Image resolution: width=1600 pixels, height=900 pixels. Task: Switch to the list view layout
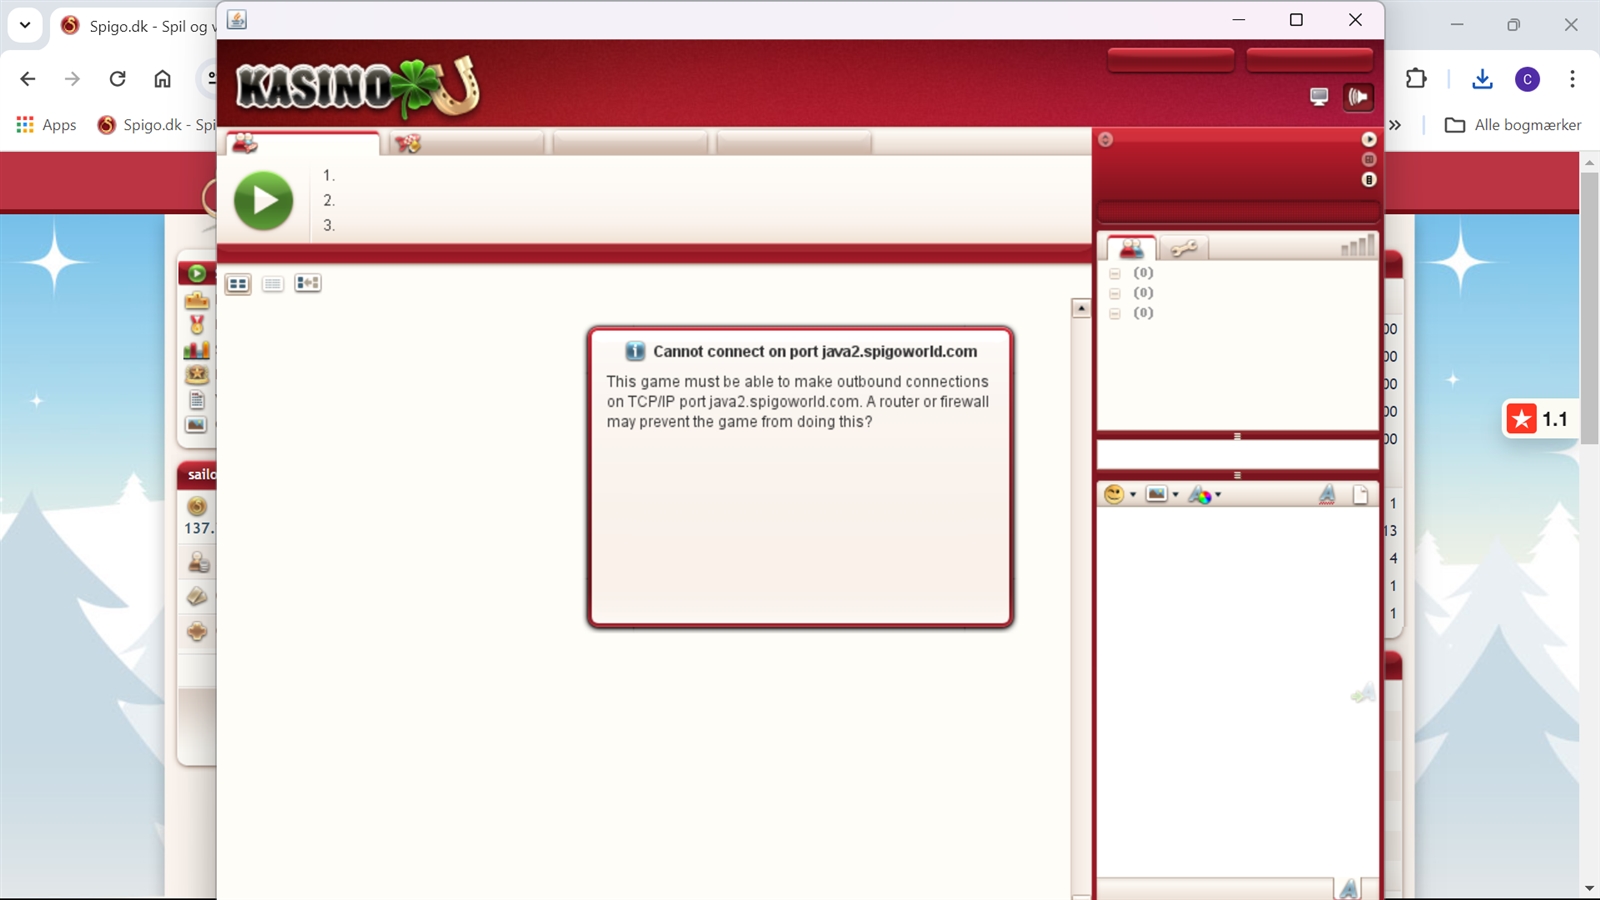[x=272, y=284]
